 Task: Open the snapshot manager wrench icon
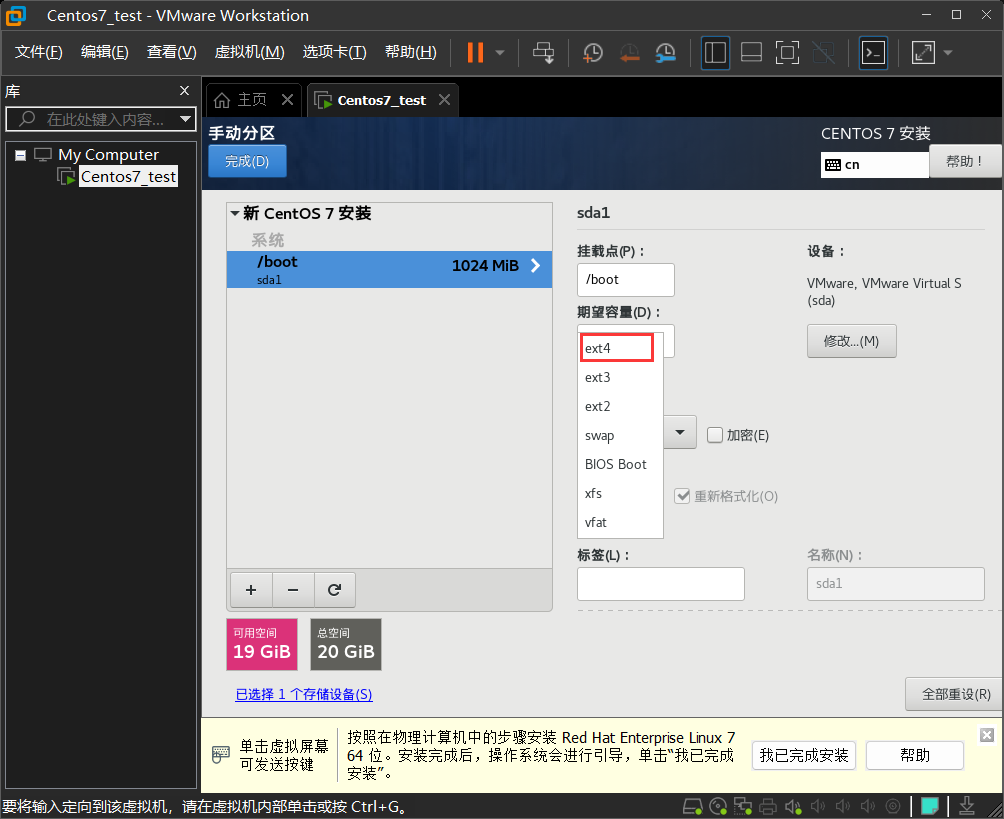pyautogui.click(x=665, y=52)
